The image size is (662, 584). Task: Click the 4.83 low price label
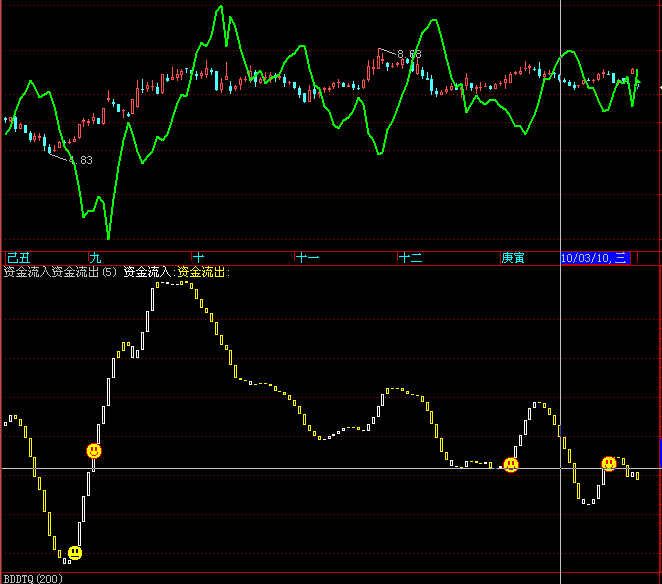coord(81,160)
